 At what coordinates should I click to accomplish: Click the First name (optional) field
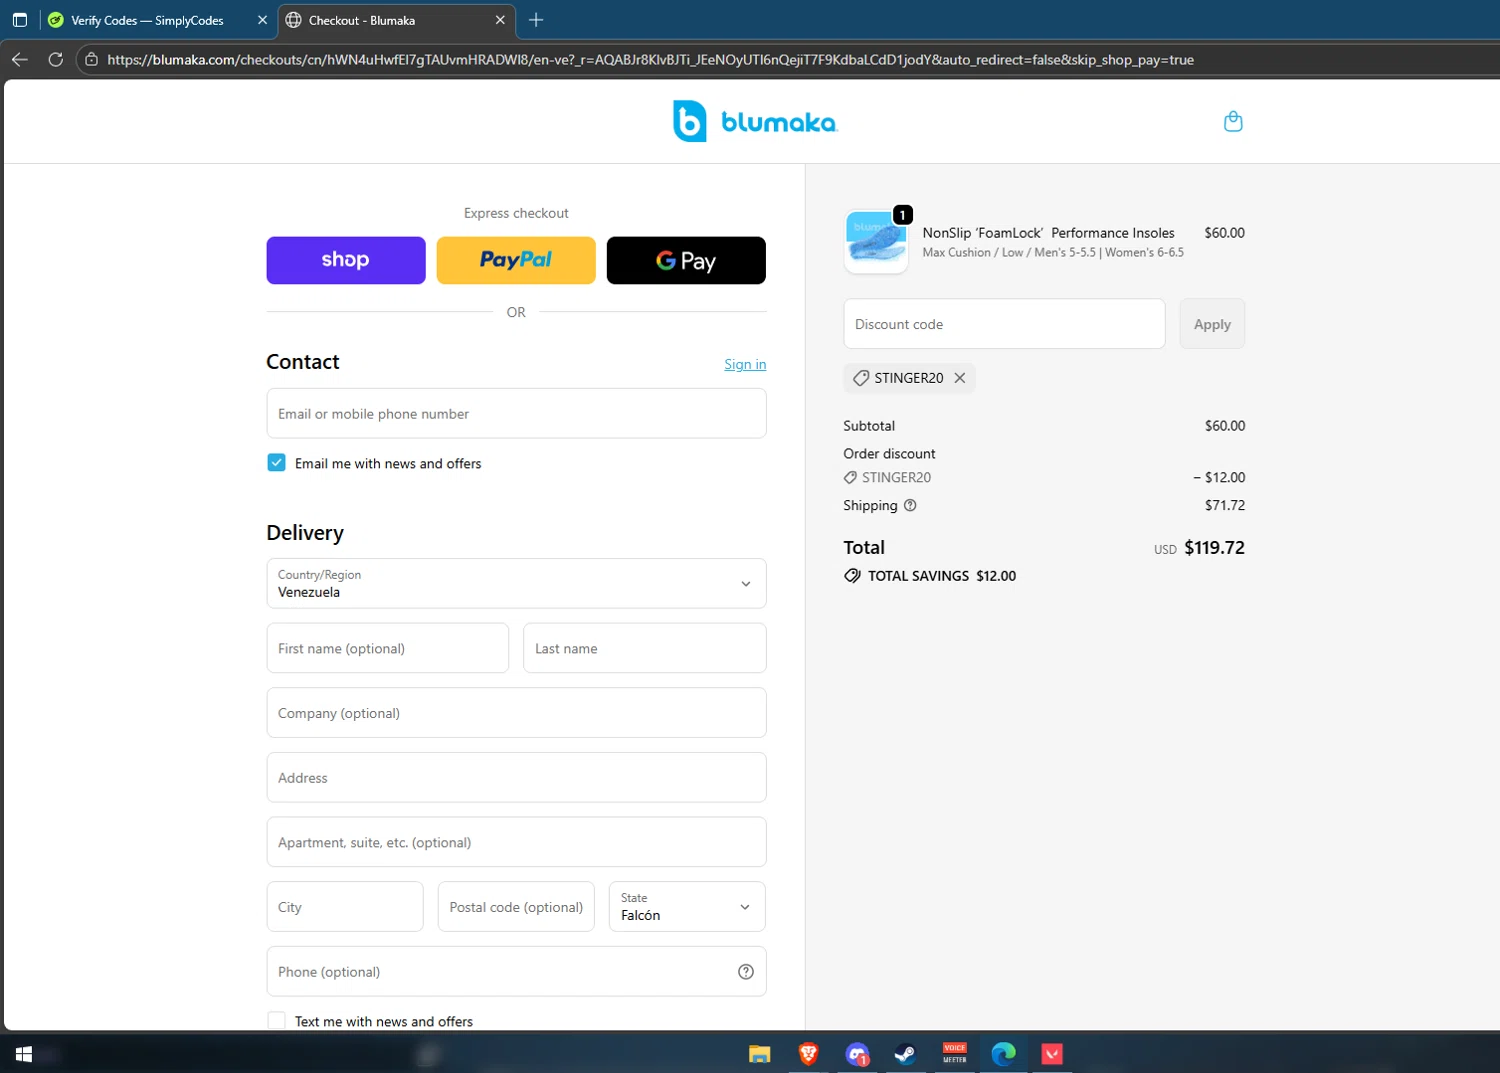388,648
